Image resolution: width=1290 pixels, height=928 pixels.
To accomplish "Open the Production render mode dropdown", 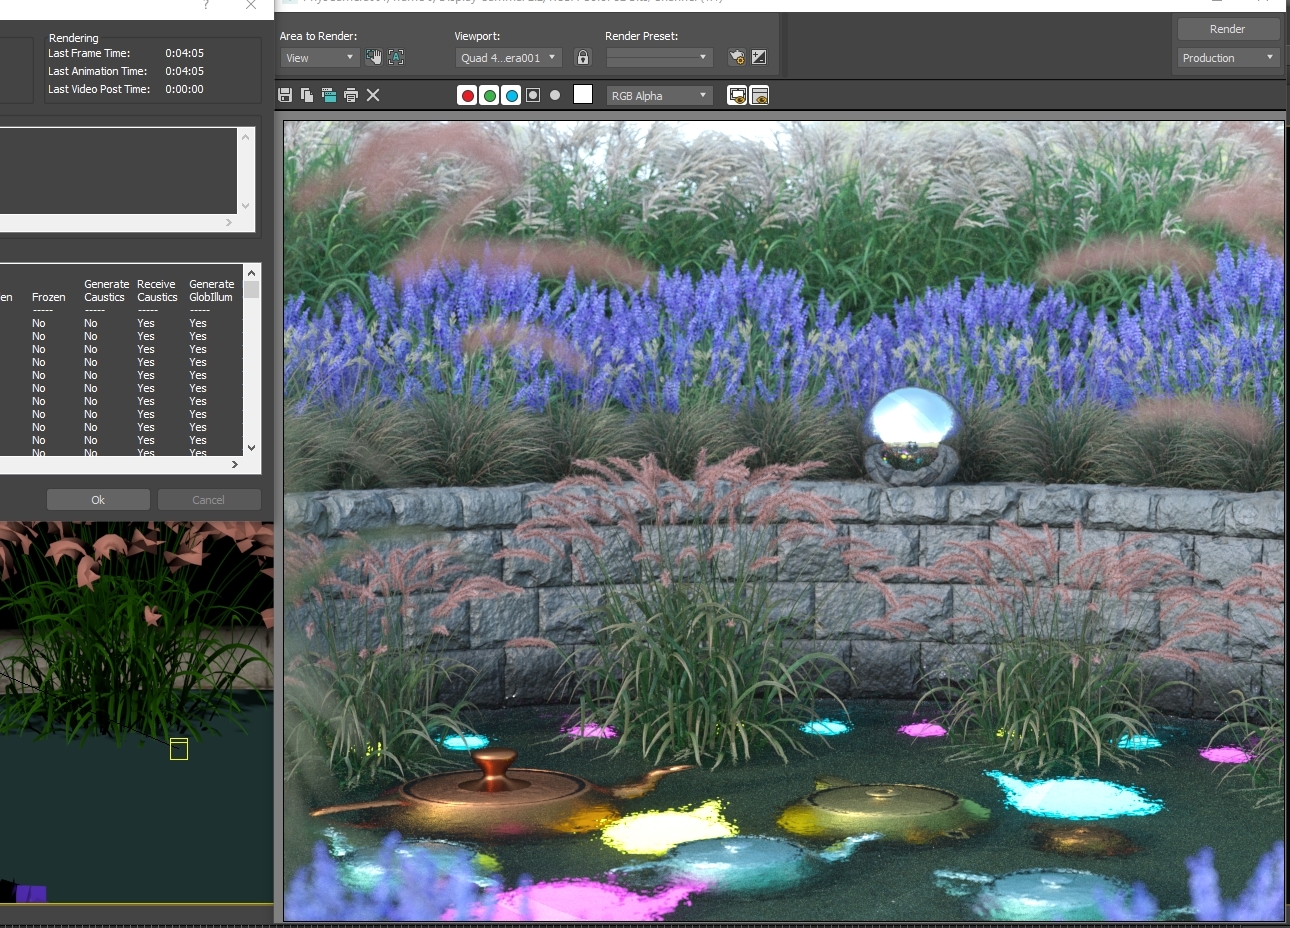I will click(x=1227, y=57).
